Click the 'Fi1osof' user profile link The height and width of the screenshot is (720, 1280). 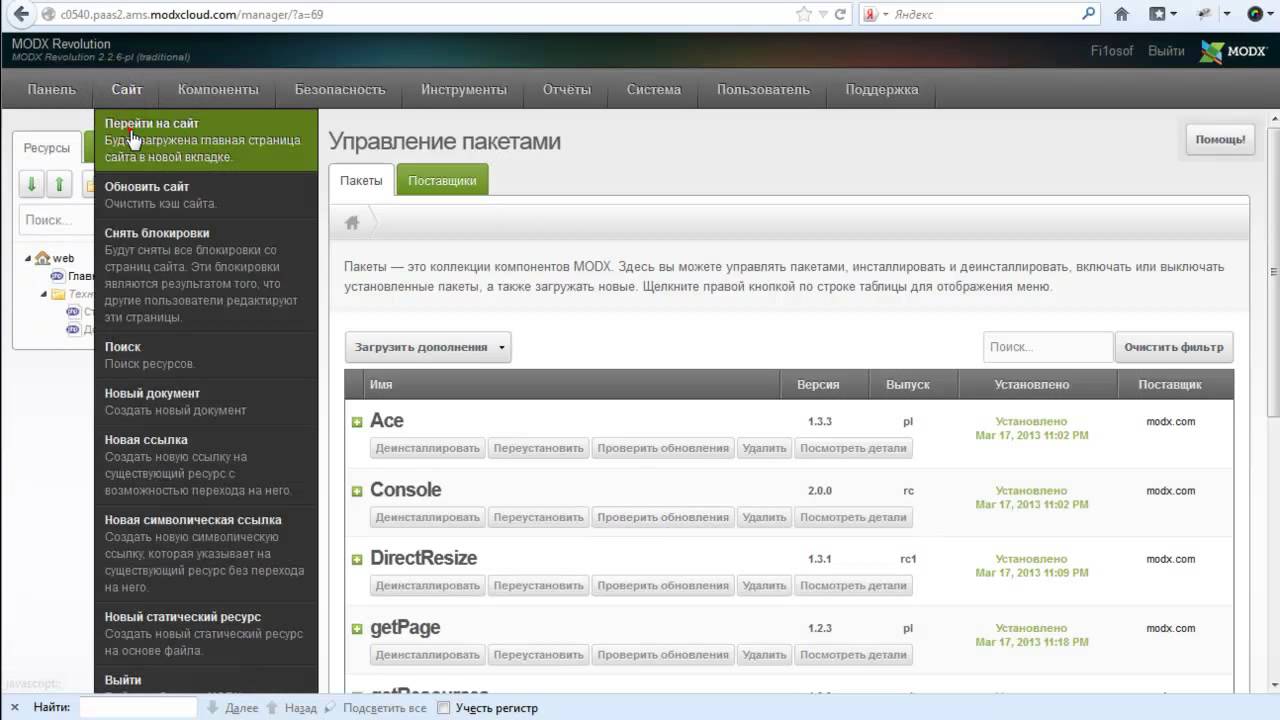coord(1112,51)
